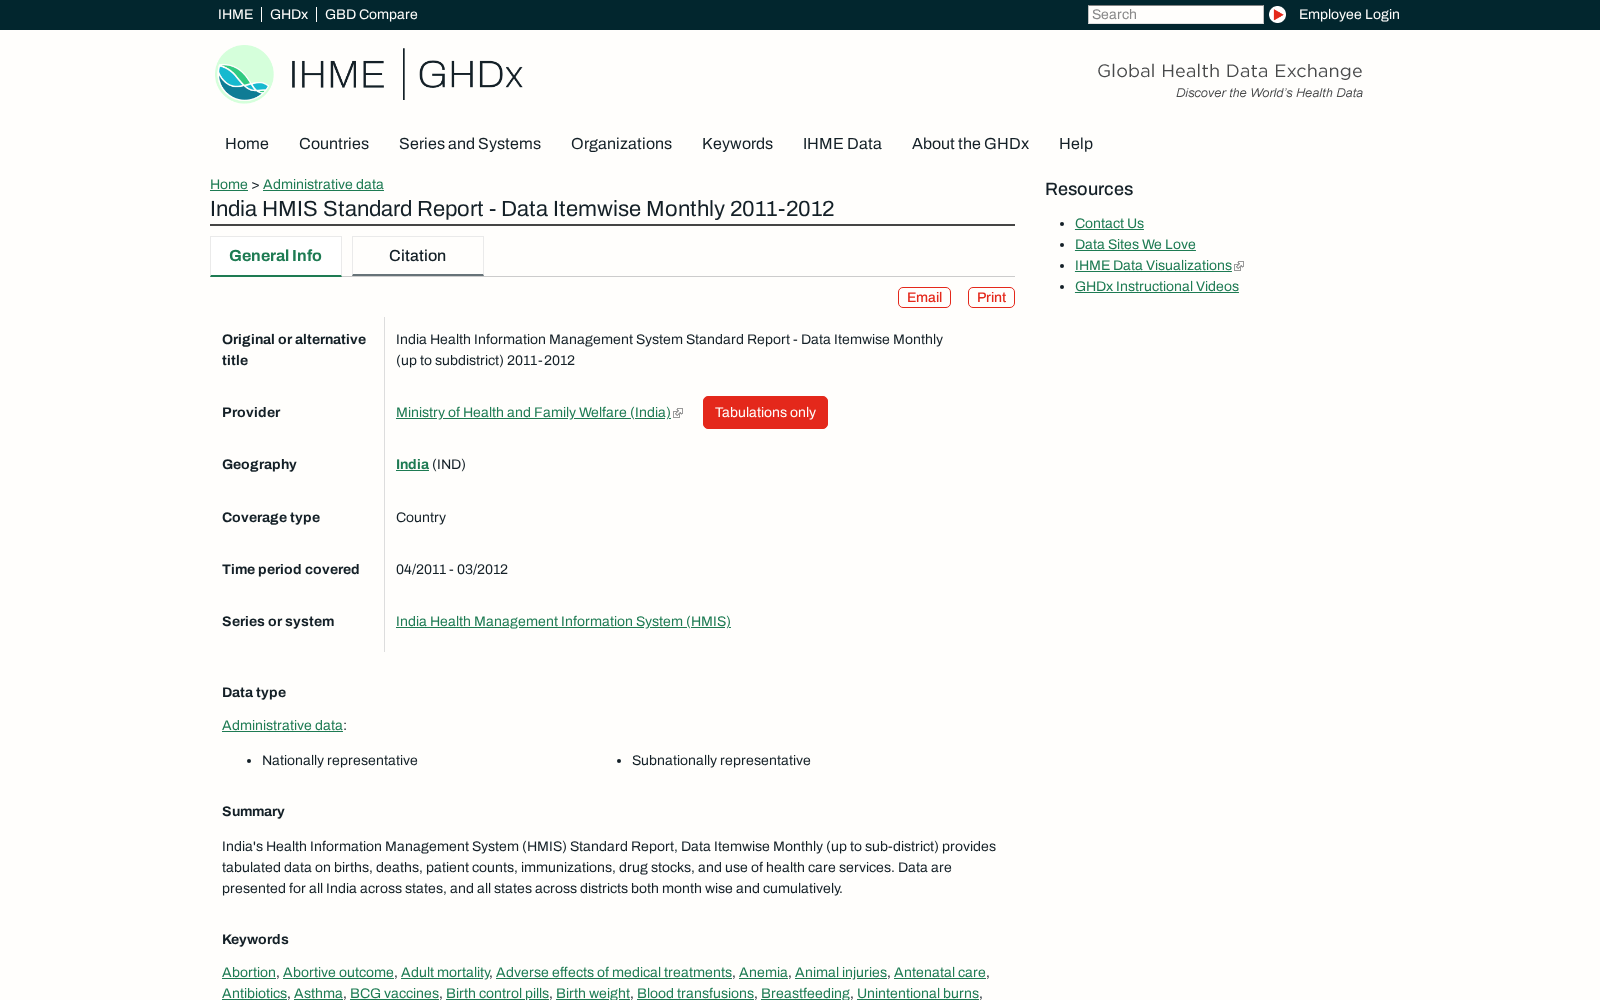
Task: Click Adverse effects of medical treatments keyword
Action: 614,972
